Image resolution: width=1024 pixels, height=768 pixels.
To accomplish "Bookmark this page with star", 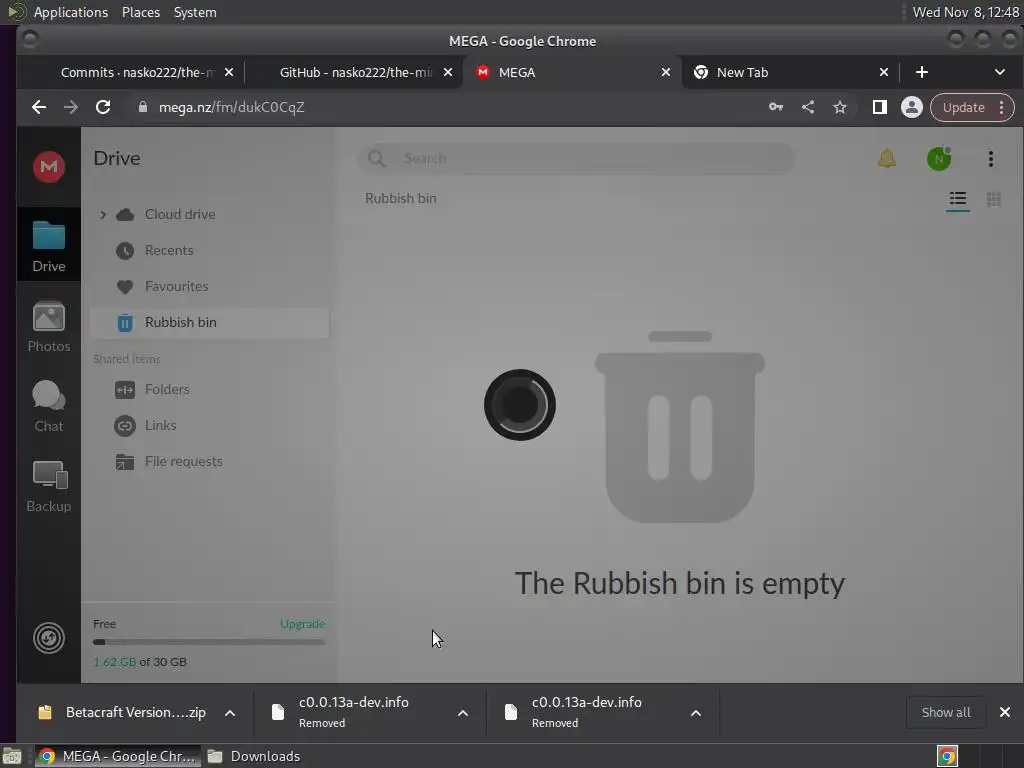I will tap(840, 107).
